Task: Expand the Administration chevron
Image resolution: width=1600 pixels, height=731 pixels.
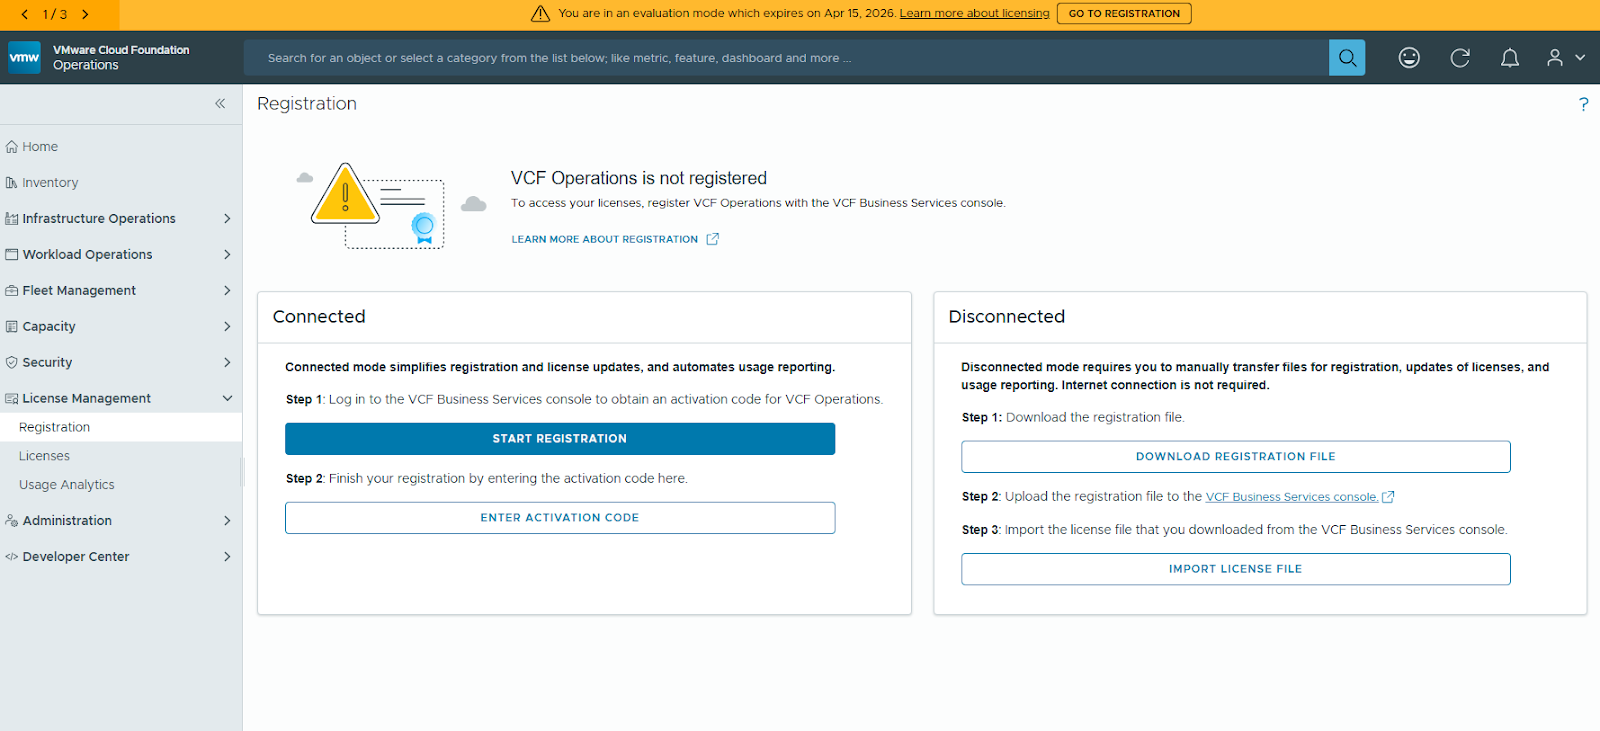Action: point(227,521)
